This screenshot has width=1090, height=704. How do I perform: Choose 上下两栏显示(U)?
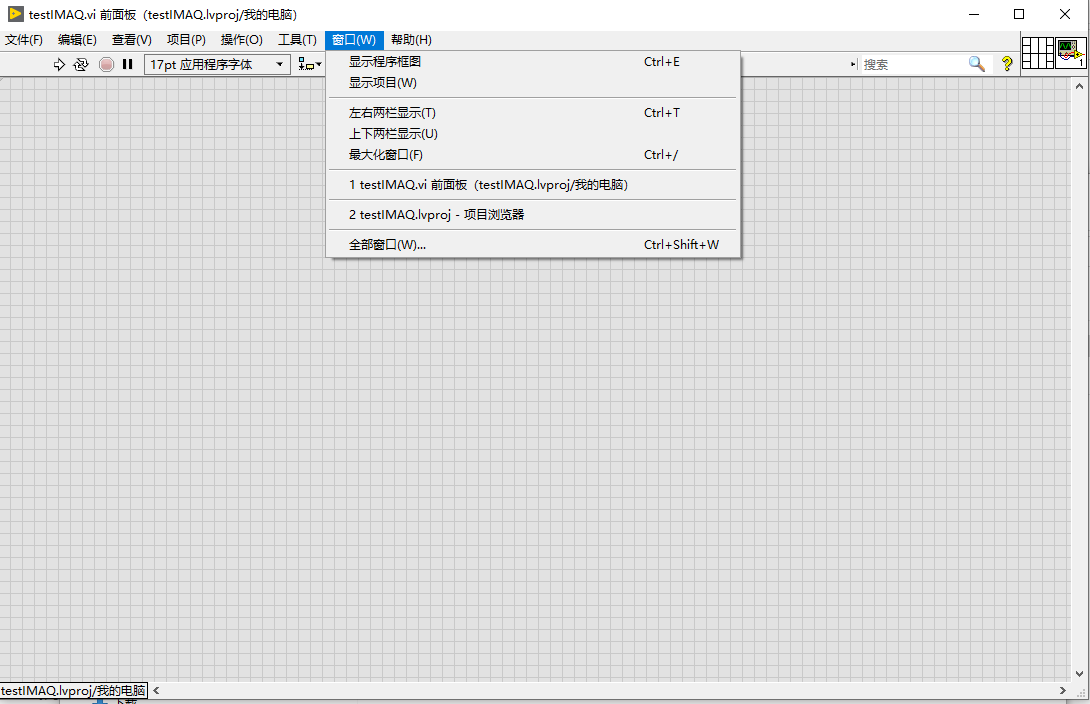click(x=533, y=133)
